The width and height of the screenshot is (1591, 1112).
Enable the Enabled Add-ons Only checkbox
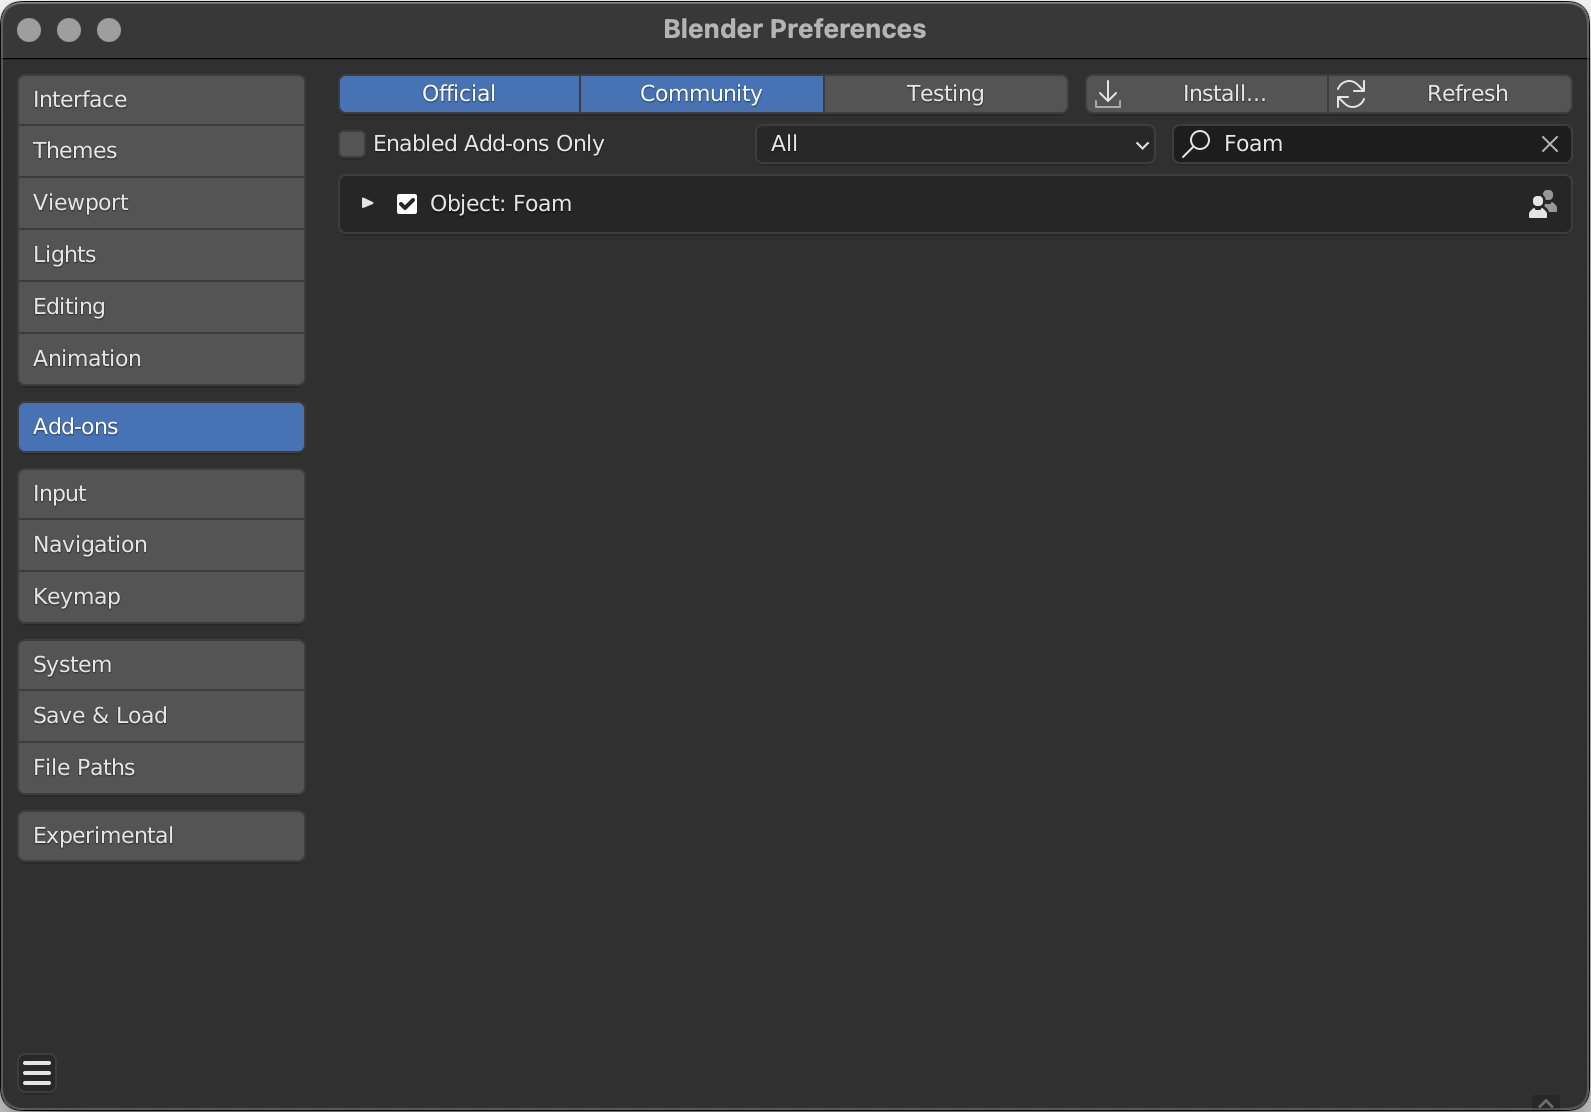[x=352, y=144]
